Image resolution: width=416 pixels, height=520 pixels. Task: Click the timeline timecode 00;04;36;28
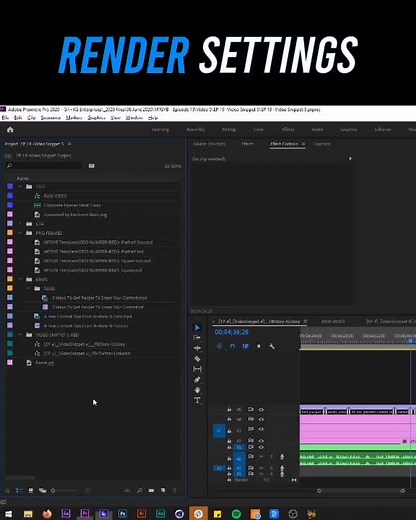232,332
